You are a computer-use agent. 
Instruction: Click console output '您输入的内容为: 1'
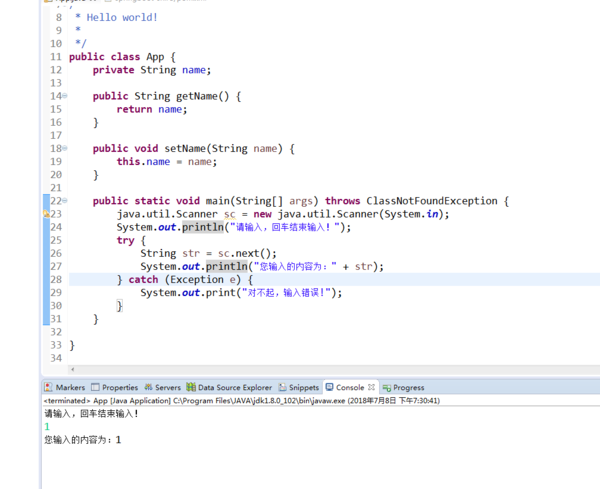pyautogui.click(x=83, y=440)
